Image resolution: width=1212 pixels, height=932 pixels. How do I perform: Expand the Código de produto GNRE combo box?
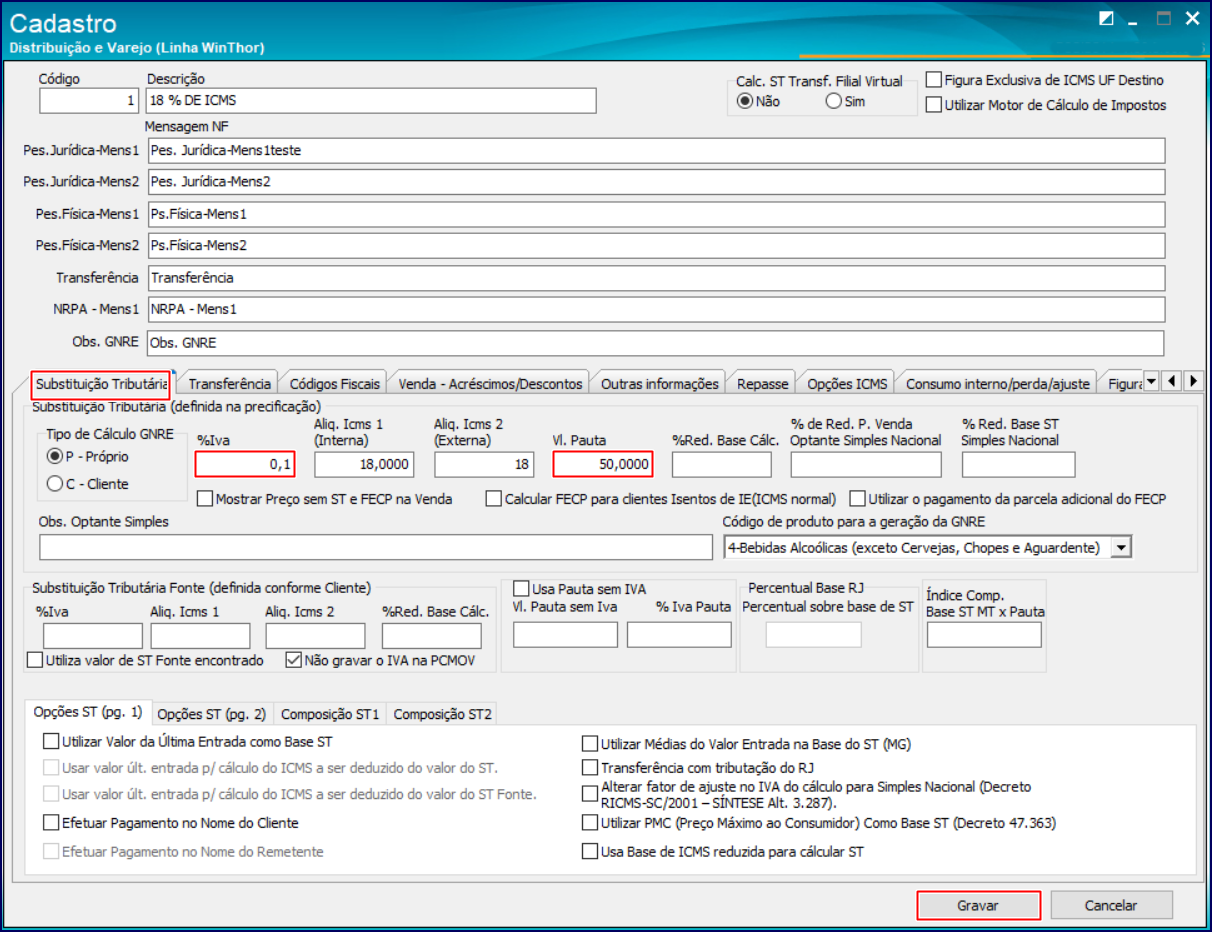tap(1122, 547)
